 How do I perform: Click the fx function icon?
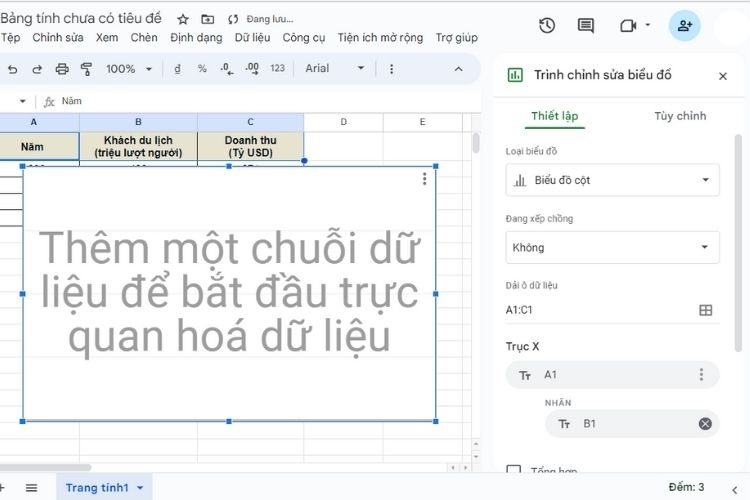point(49,101)
